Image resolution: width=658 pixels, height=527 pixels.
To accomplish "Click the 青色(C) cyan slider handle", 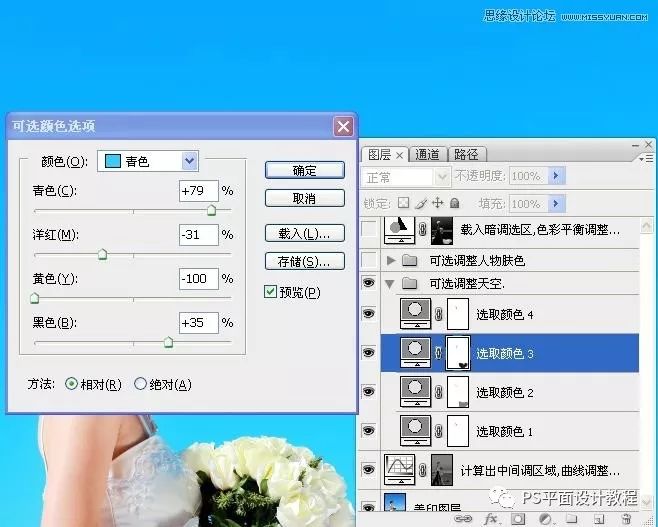I will tap(212, 209).
